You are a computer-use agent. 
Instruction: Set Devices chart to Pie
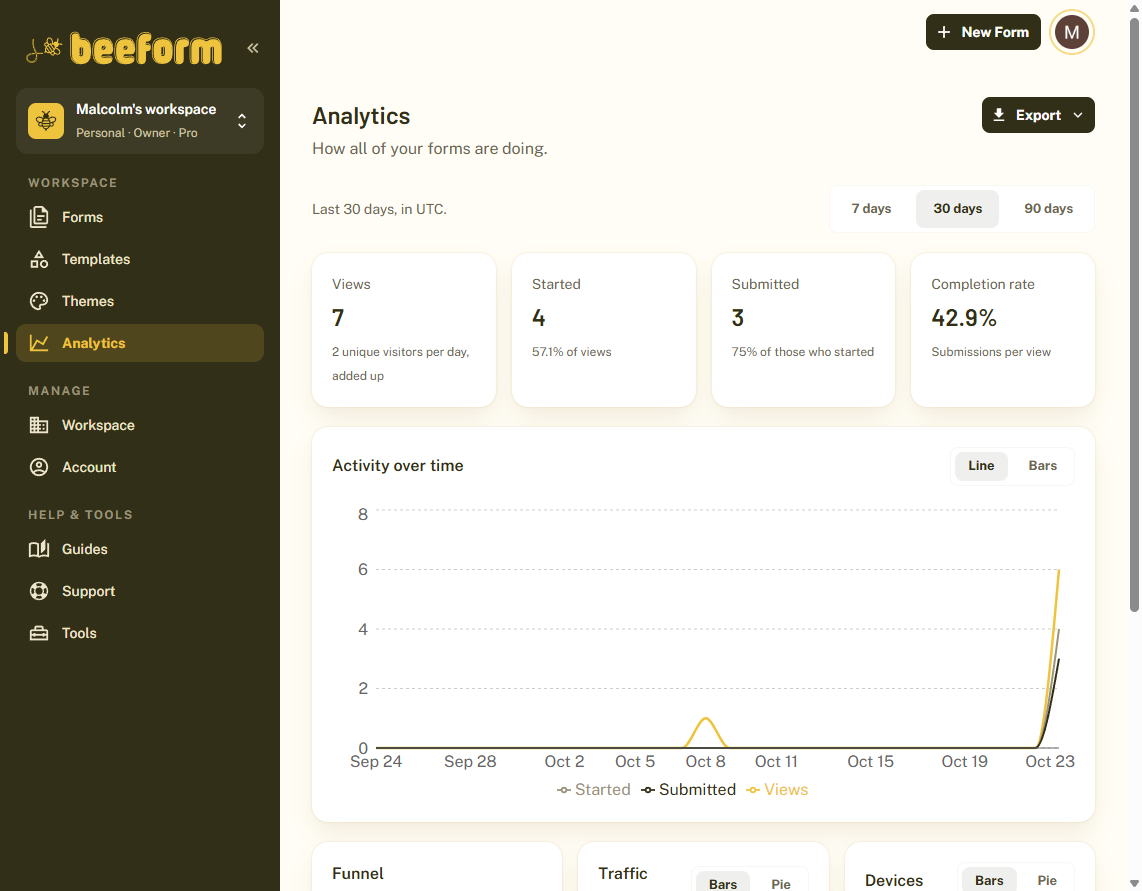click(x=1047, y=880)
